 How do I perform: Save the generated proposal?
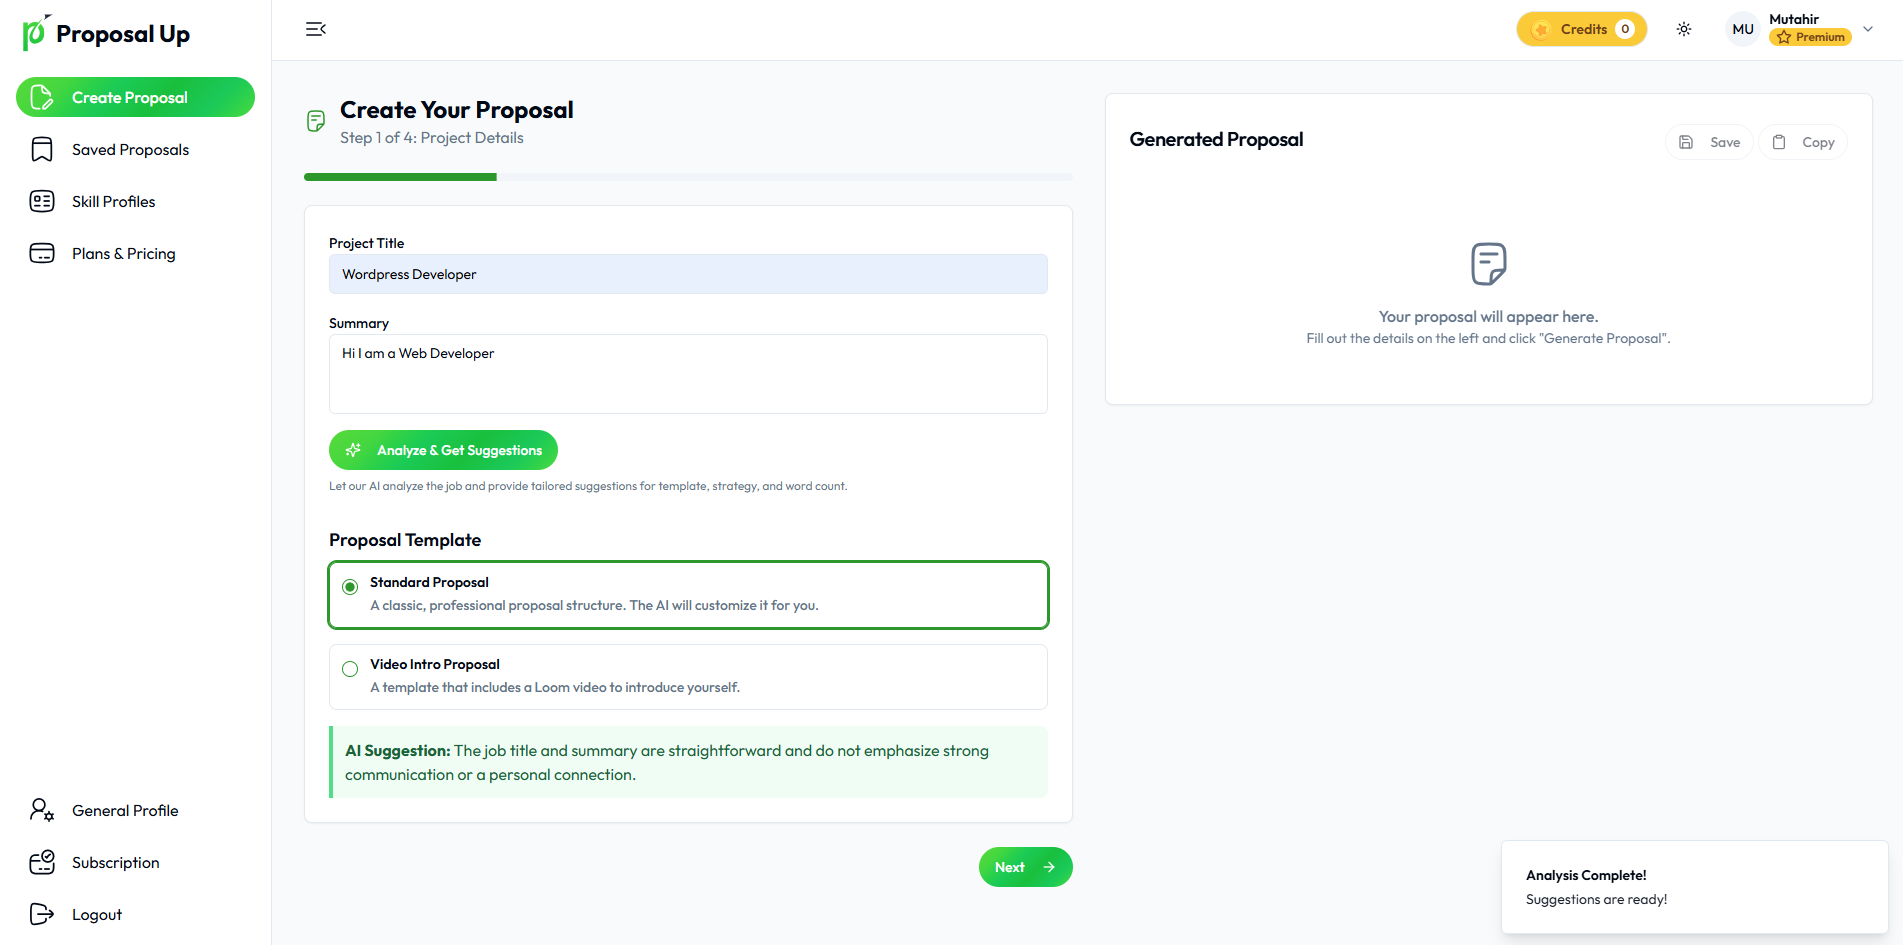(x=1710, y=142)
